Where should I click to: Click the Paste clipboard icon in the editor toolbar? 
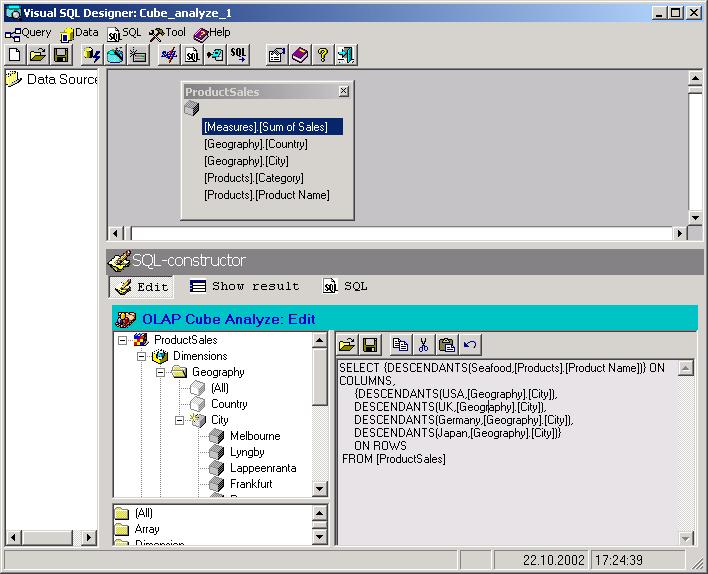click(447, 345)
